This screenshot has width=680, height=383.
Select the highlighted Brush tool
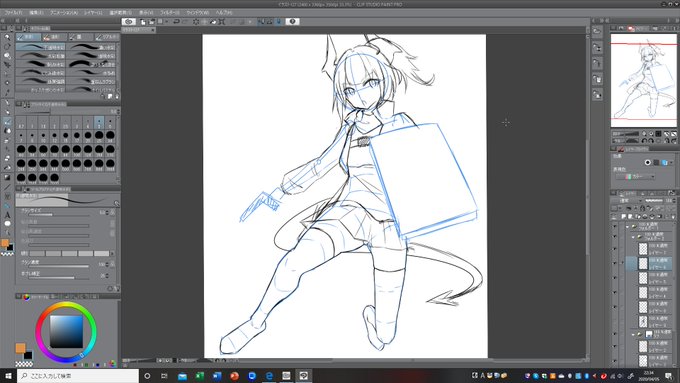7,121
